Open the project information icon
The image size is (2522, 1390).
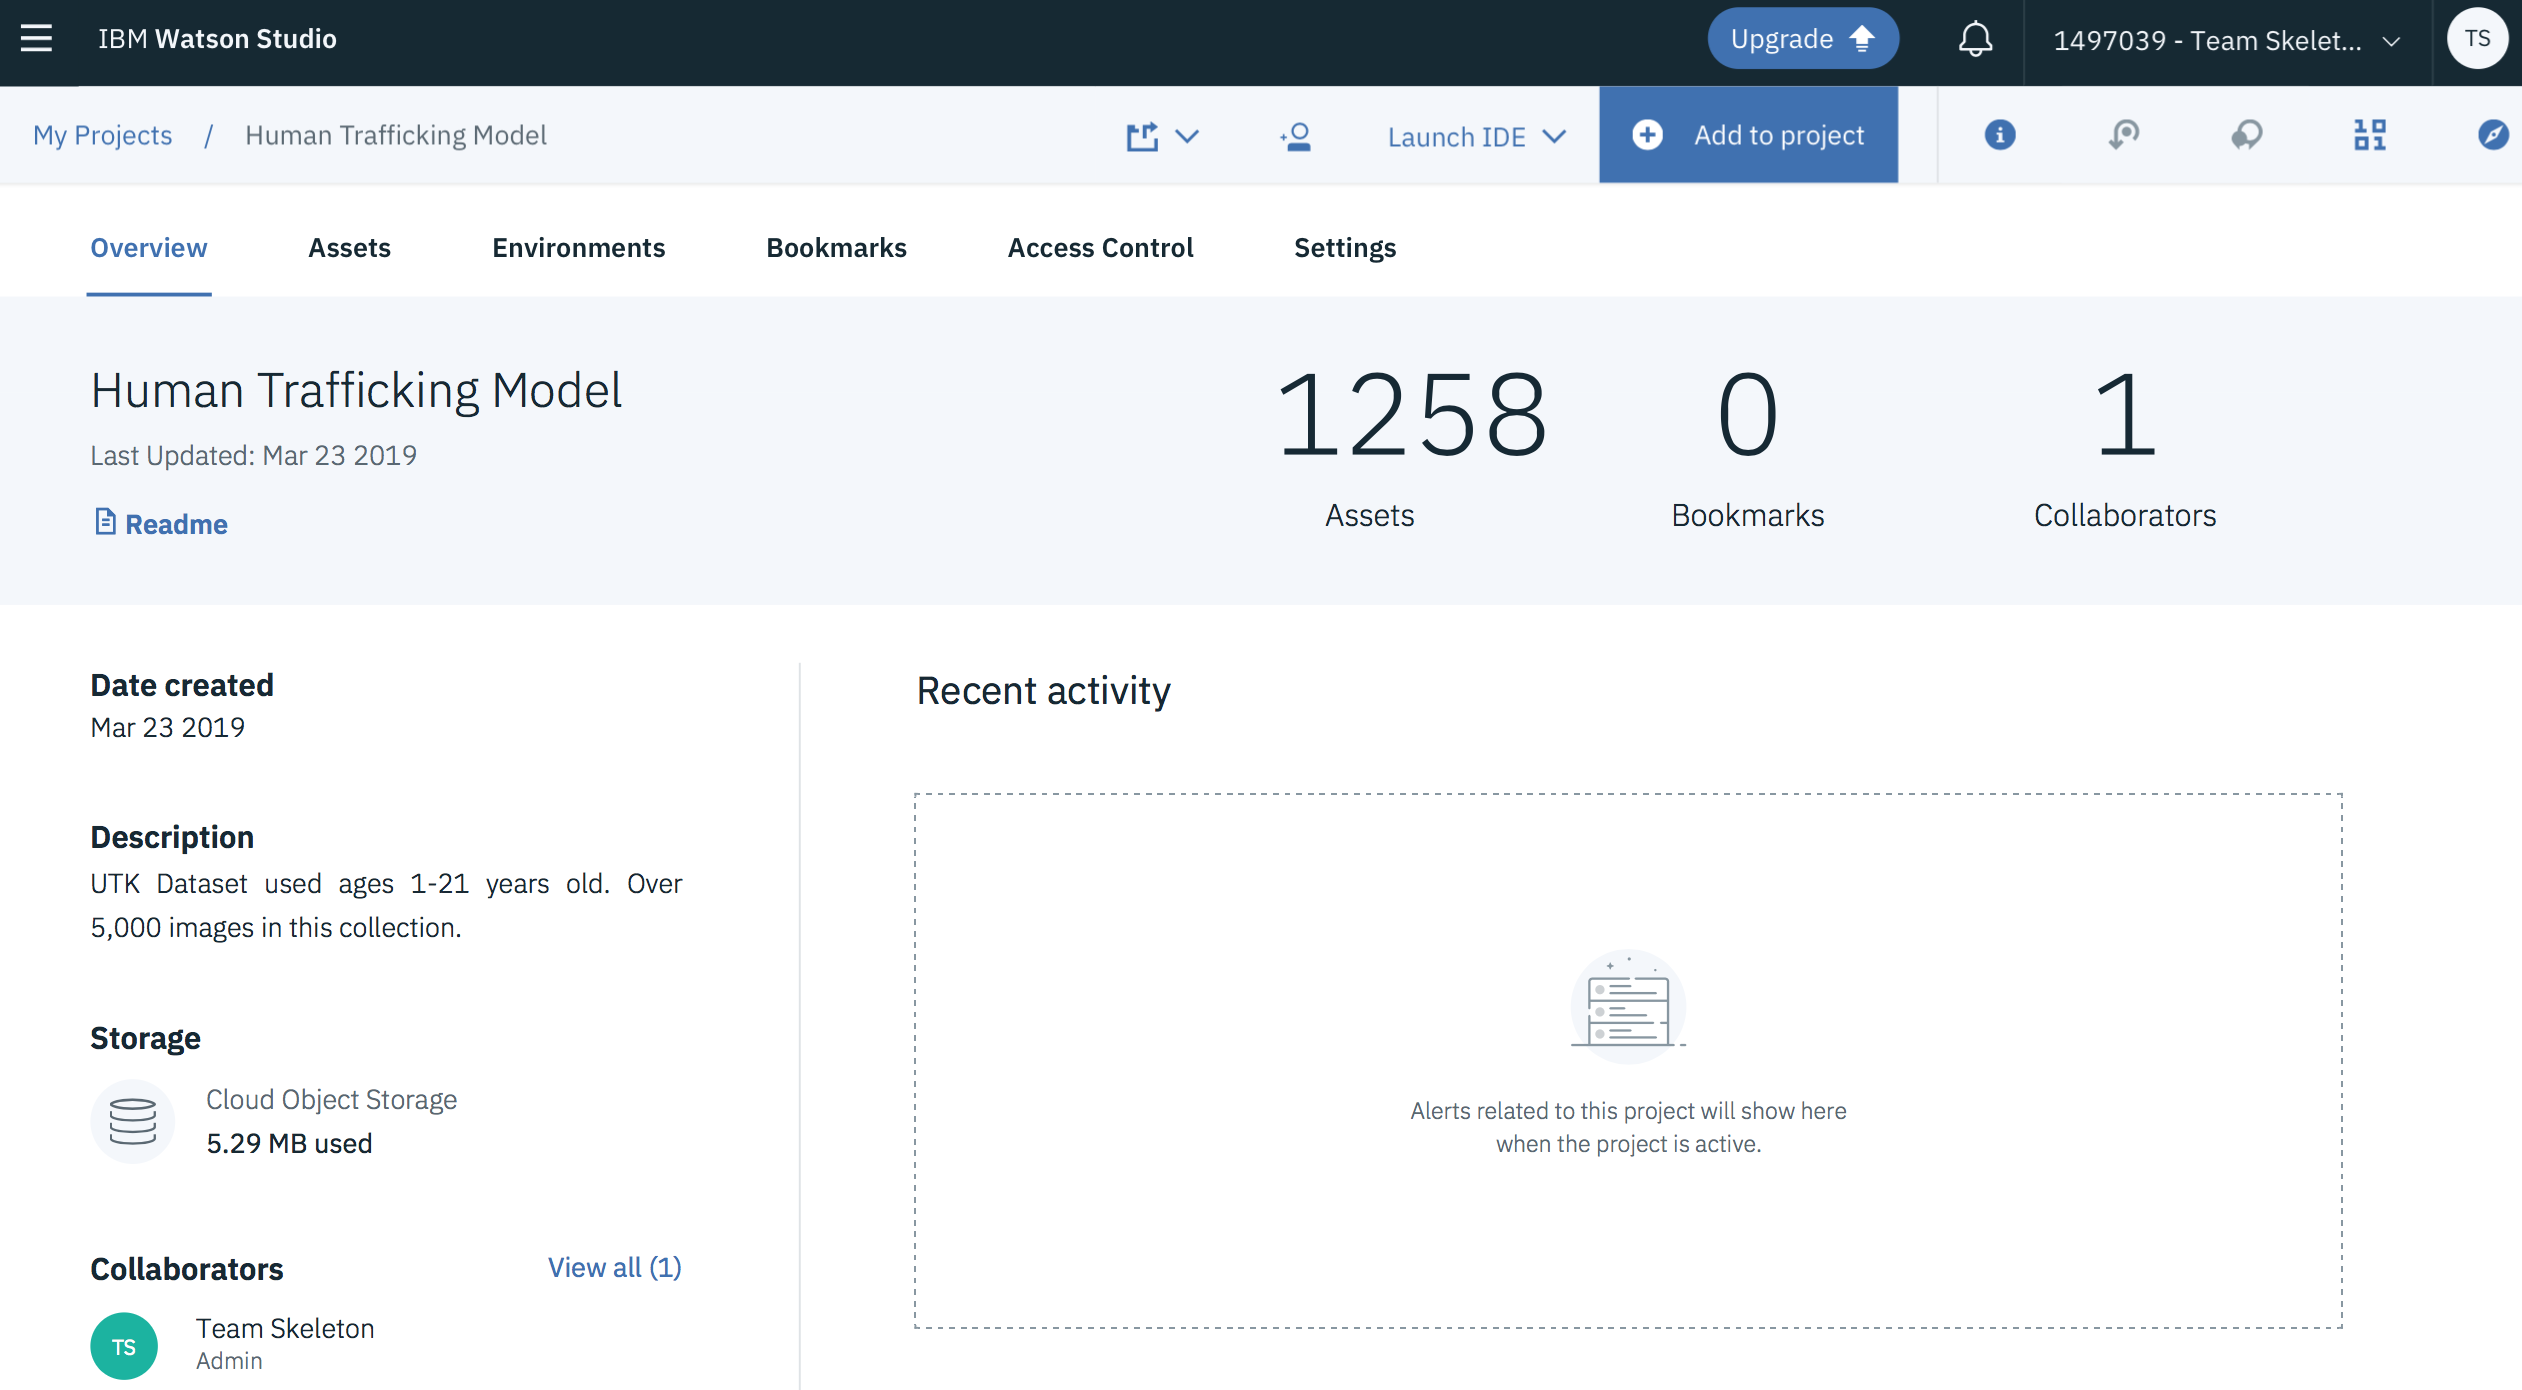1999,135
